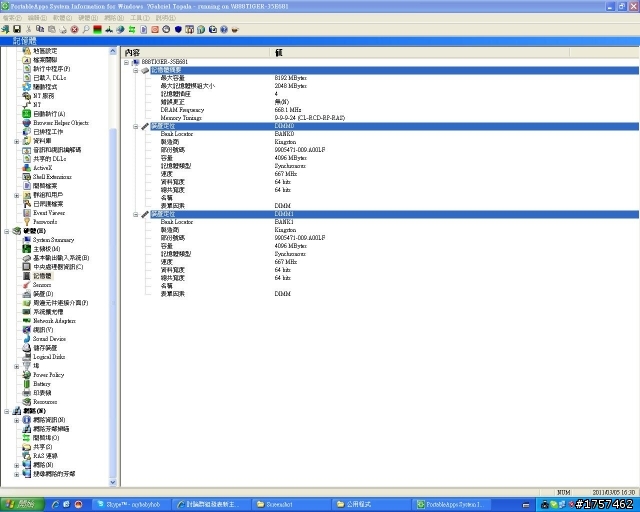Open Event Viewer in the tree
The height and width of the screenshot is (512, 640).
click(49, 213)
